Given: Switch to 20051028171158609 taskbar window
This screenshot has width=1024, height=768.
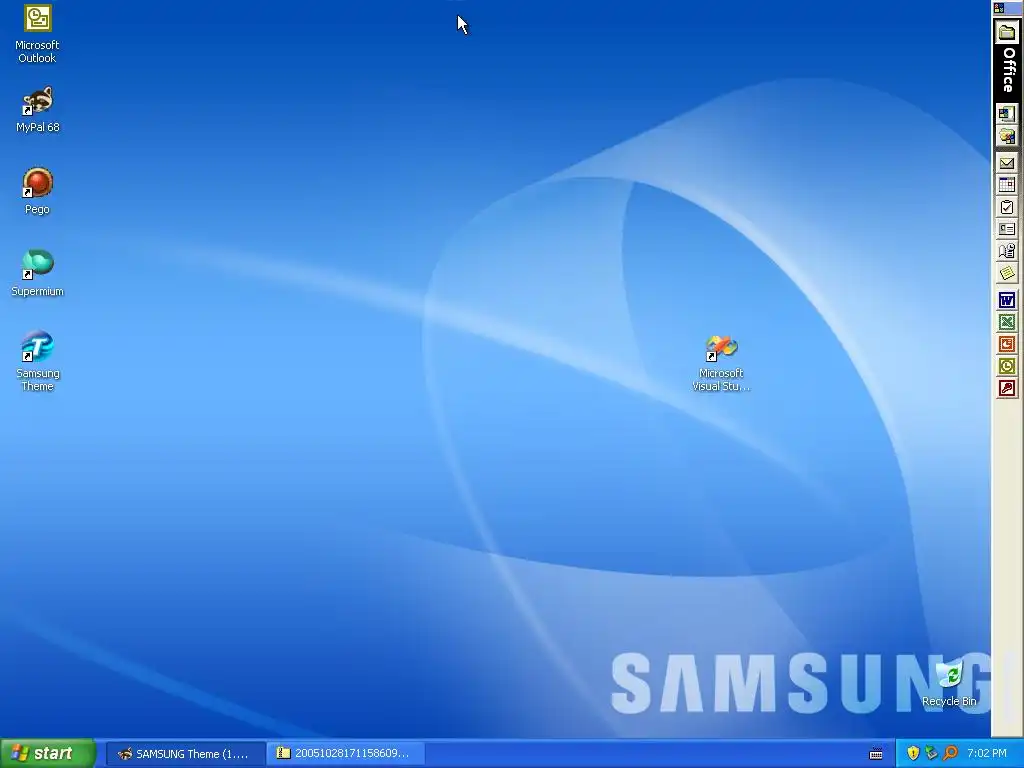Looking at the screenshot, I should tap(346, 754).
